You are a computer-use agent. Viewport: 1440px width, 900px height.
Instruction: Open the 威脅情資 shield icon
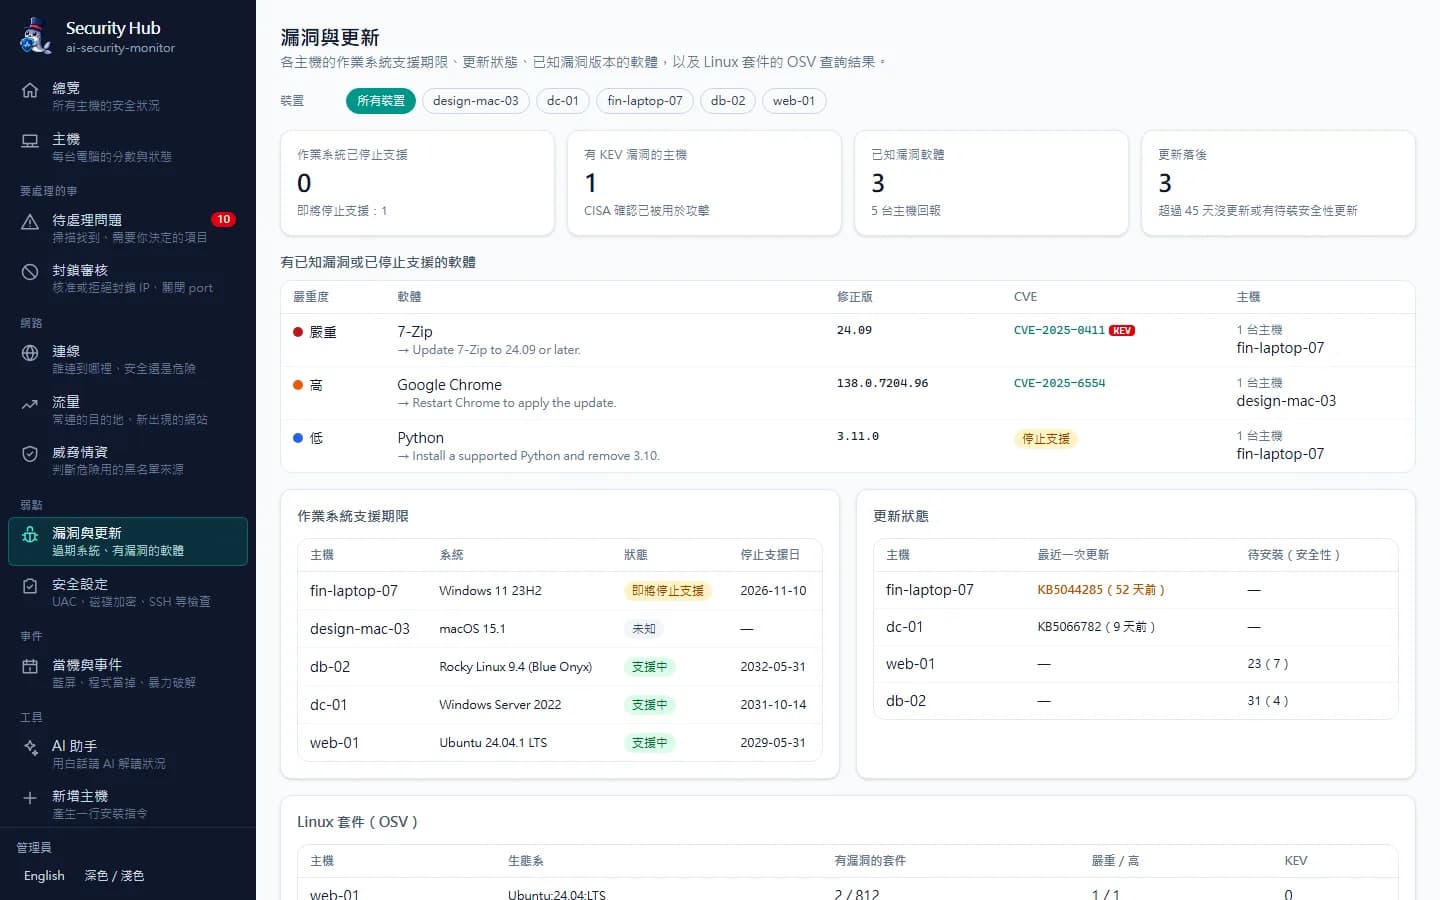[30, 454]
